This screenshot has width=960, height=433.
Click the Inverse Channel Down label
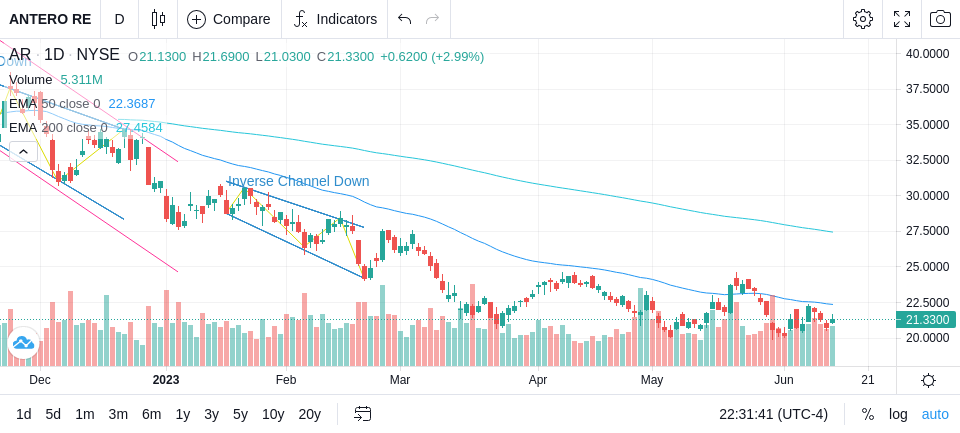(299, 181)
